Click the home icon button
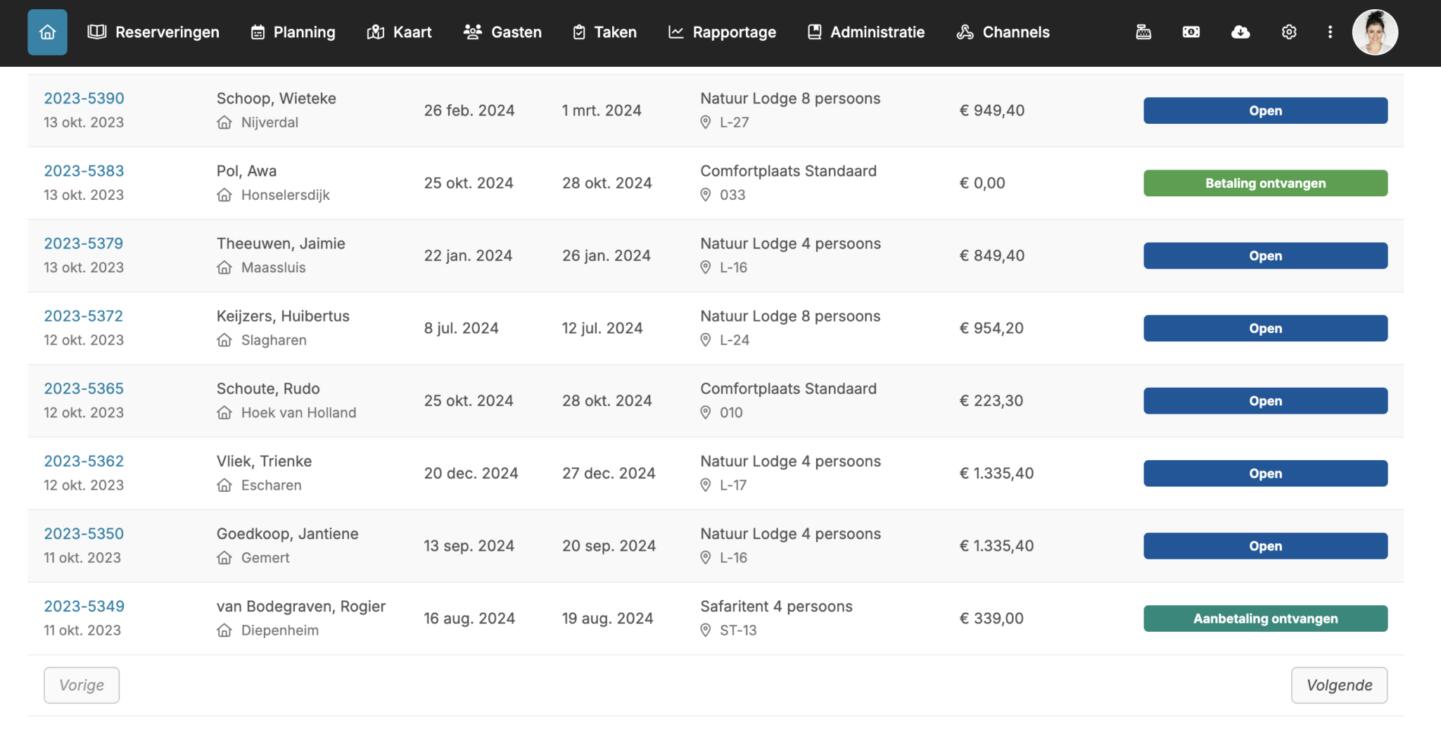This screenshot has height=736, width=1441. tap(47, 32)
